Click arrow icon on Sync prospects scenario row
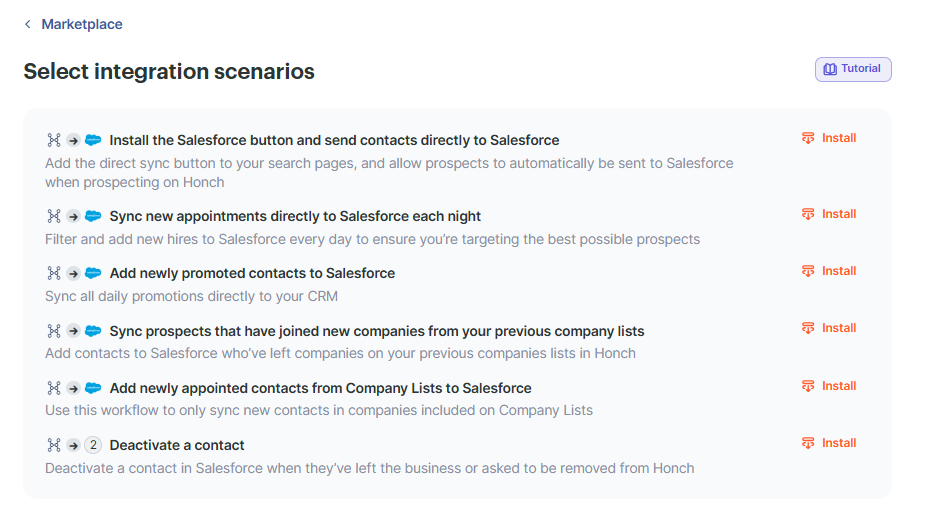This screenshot has height=511, width=933. (x=73, y=331)
